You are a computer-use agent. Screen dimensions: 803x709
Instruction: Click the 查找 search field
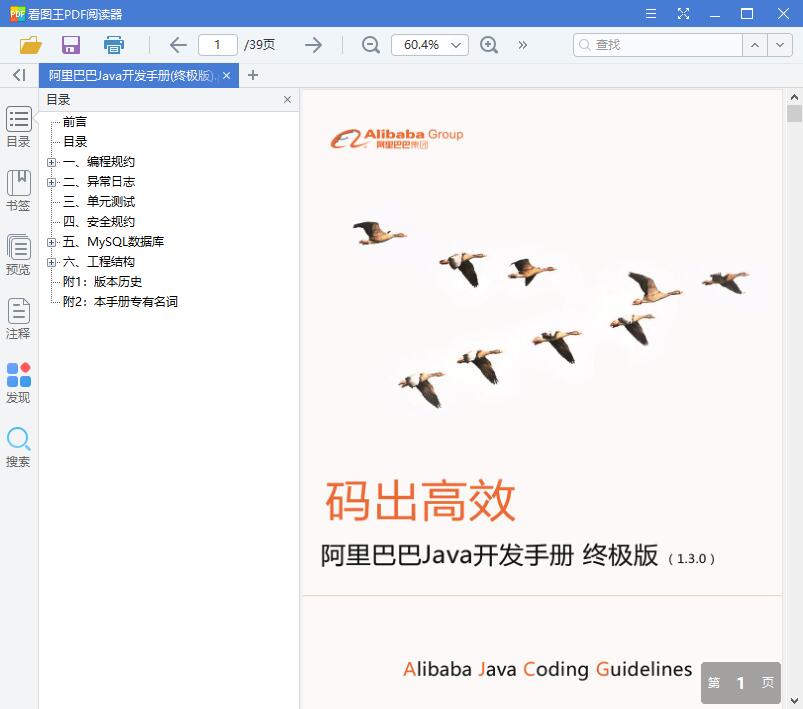point(658,45)
